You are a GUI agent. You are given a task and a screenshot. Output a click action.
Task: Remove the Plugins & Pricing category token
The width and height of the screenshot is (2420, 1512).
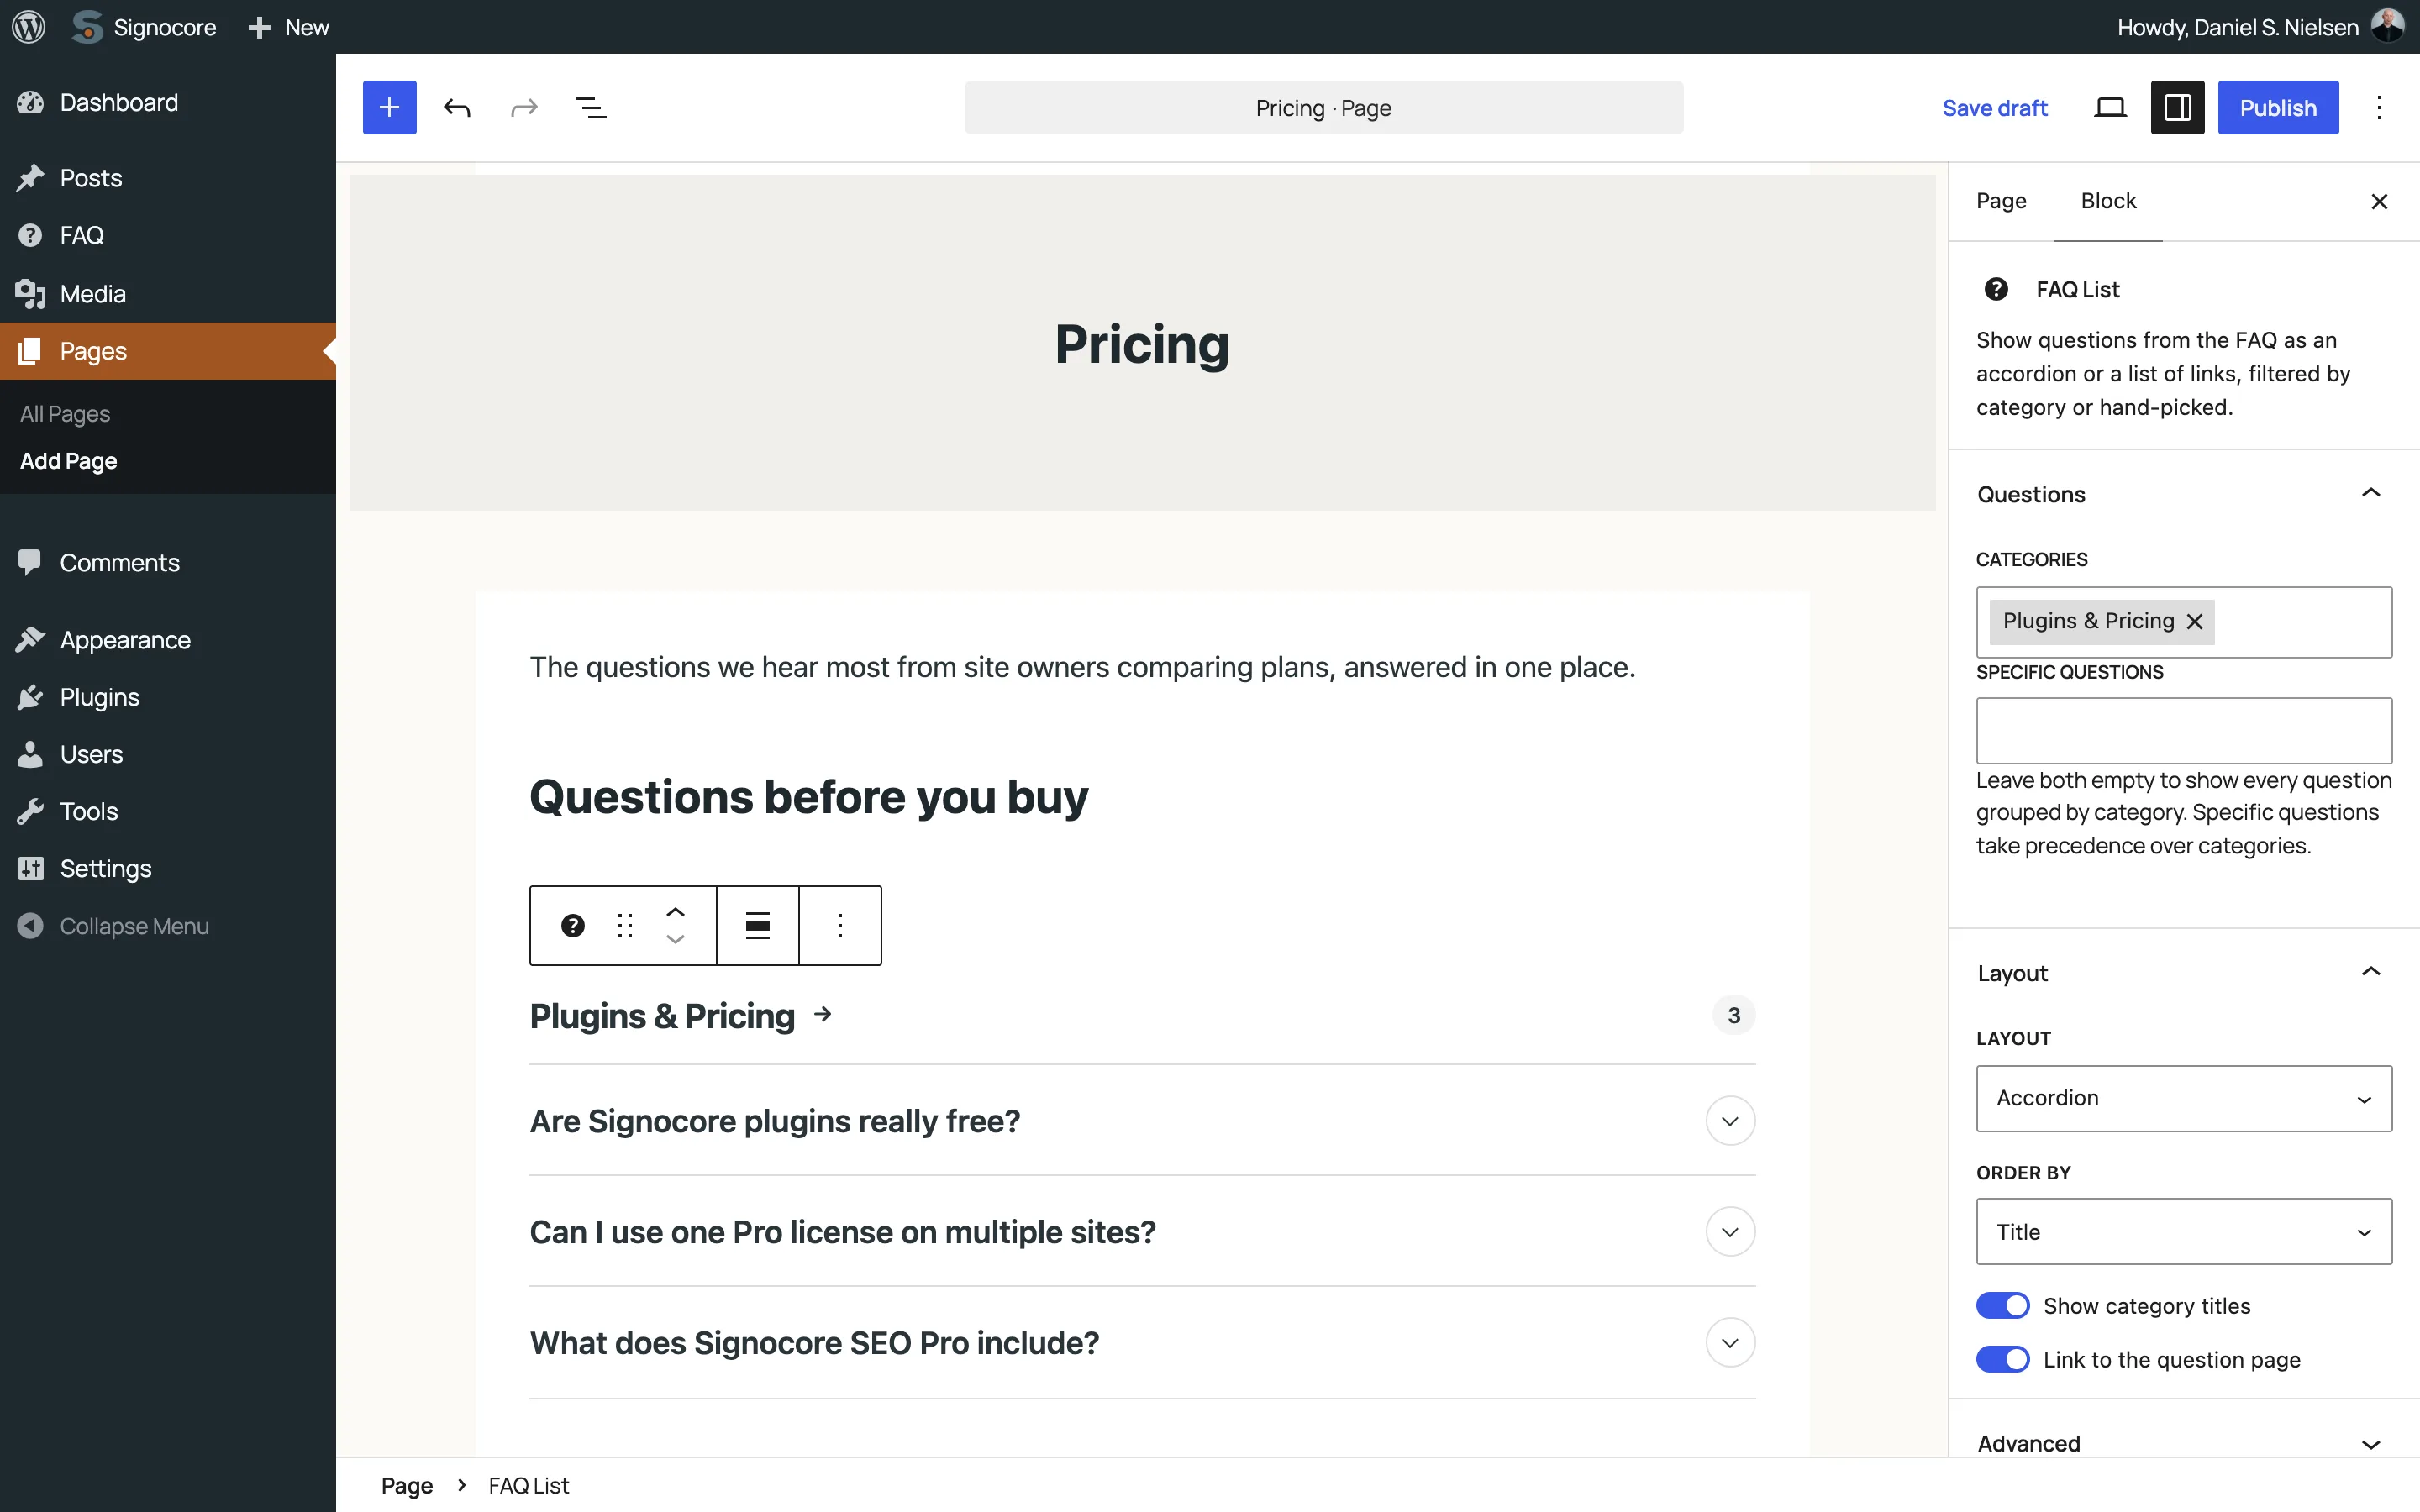coord(2195,621)
